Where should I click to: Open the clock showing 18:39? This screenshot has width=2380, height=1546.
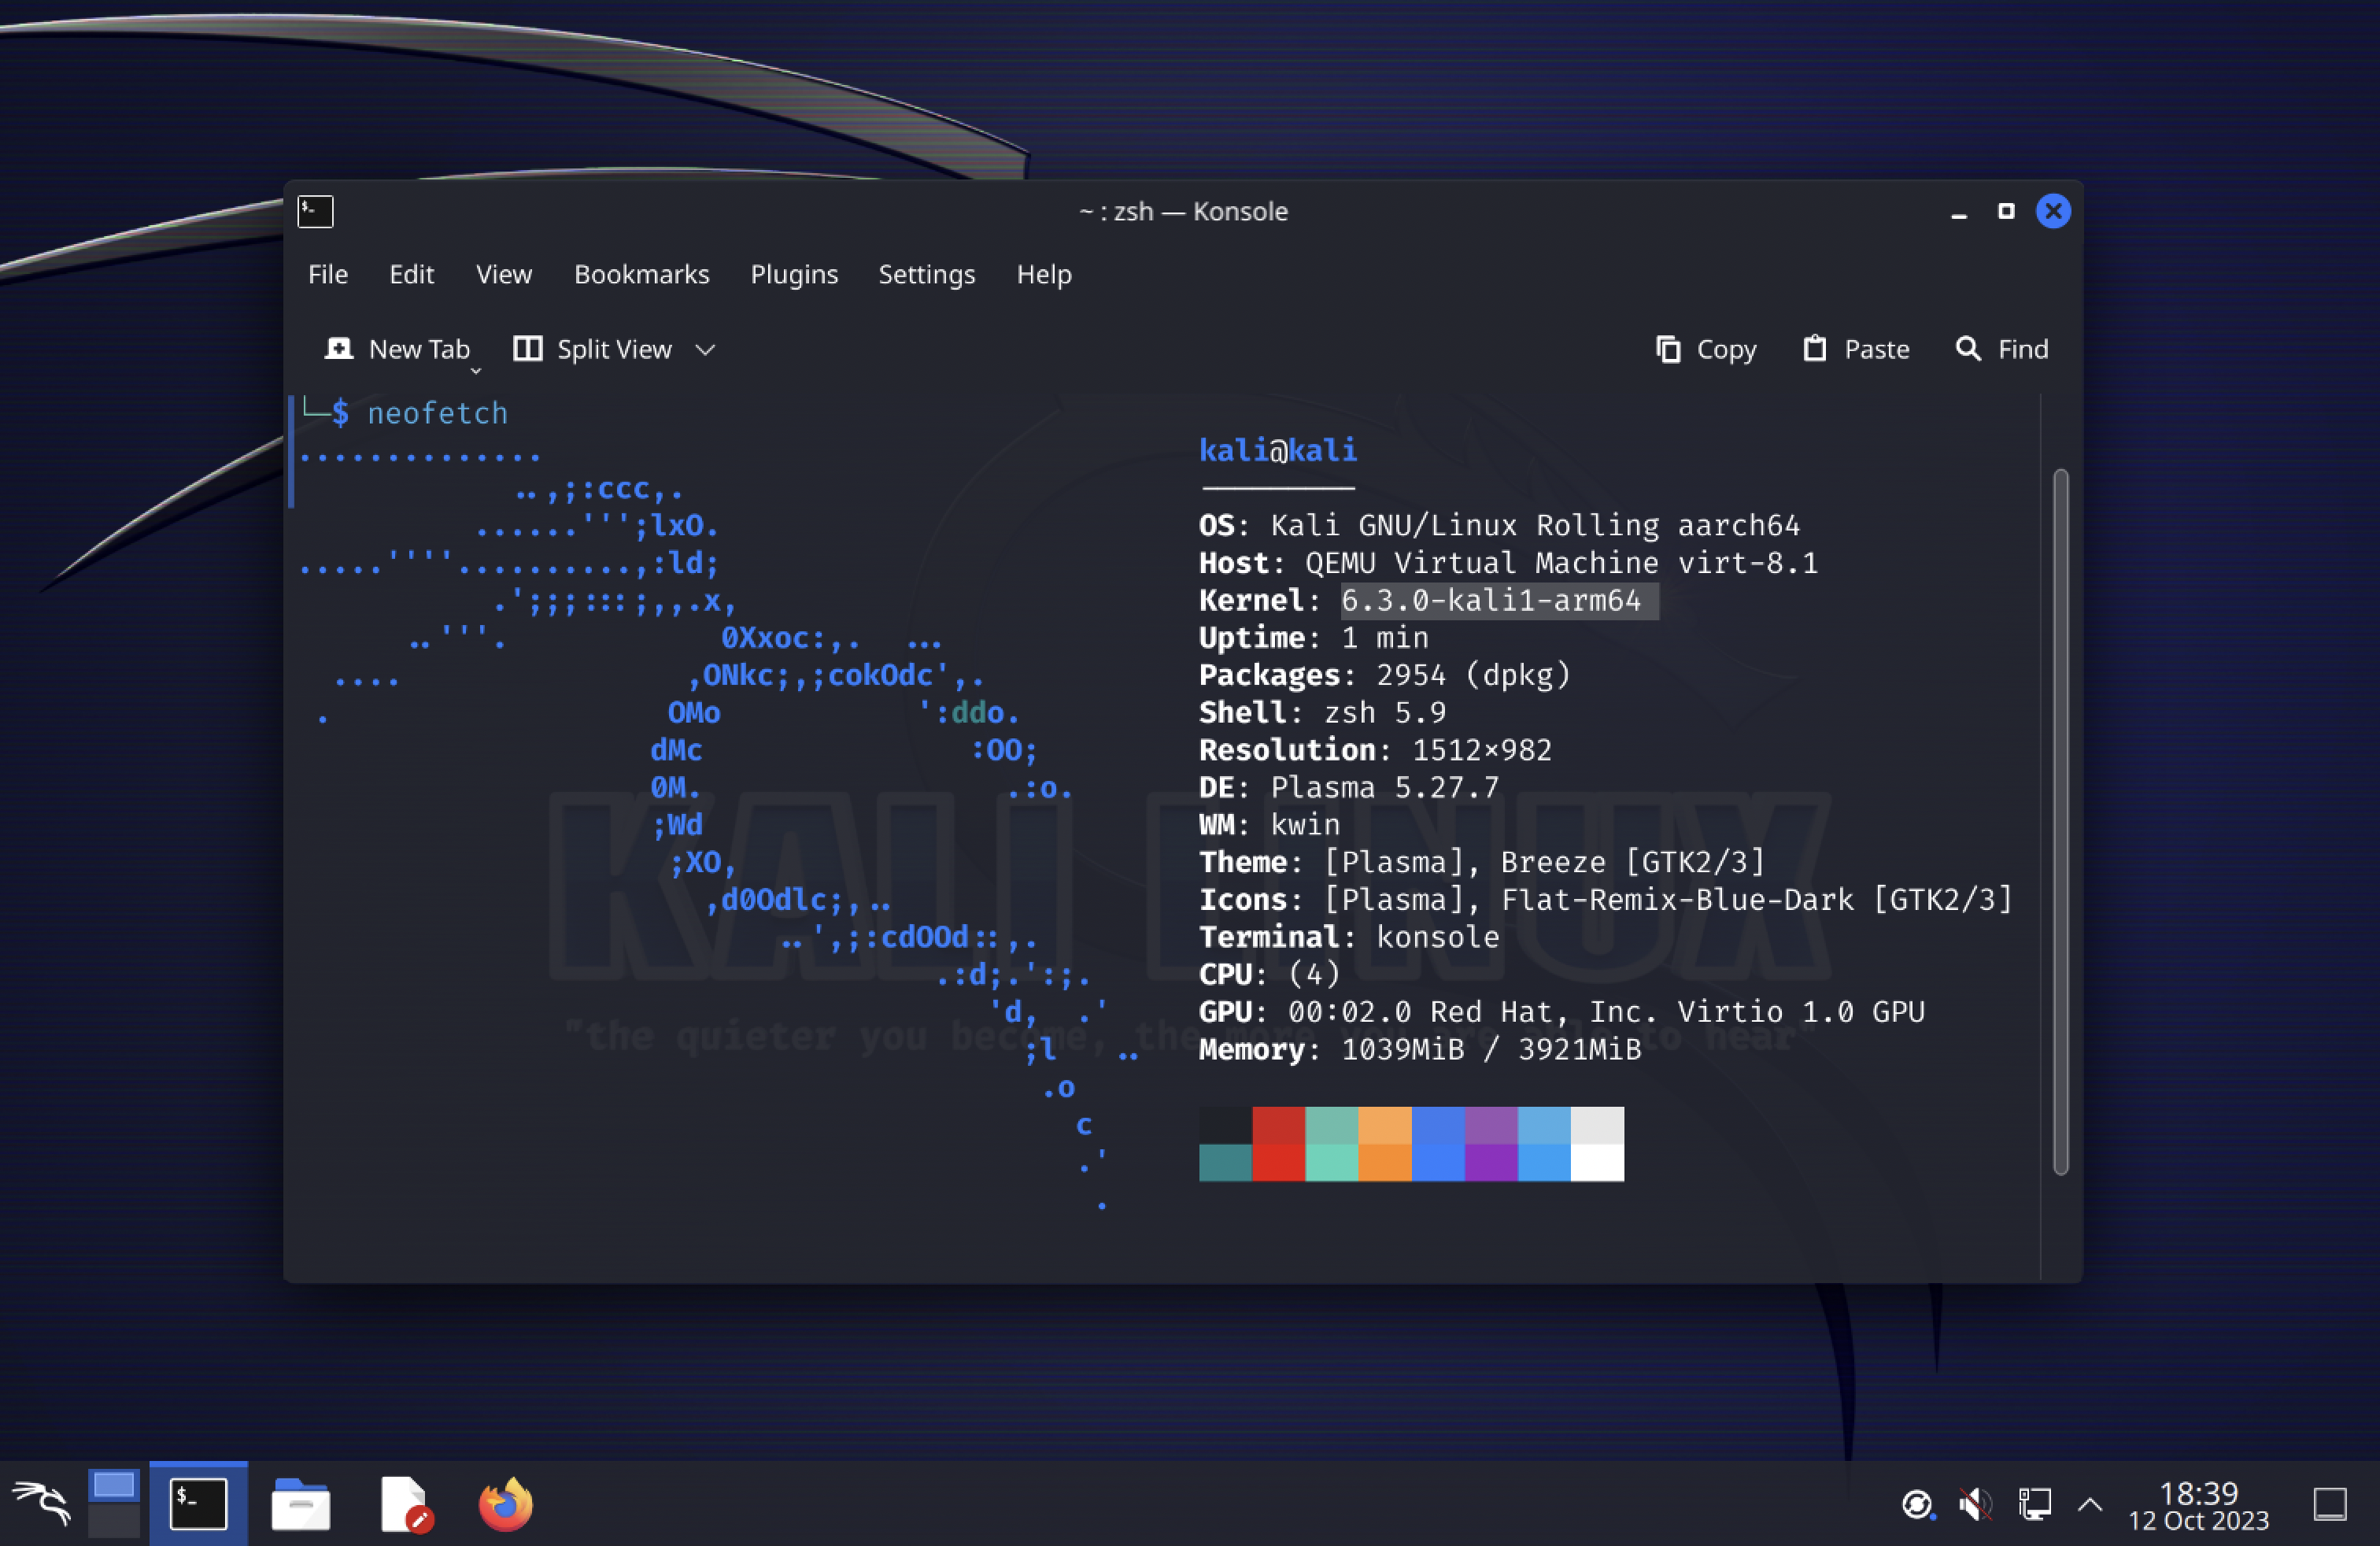(x=2198, y=1505)
